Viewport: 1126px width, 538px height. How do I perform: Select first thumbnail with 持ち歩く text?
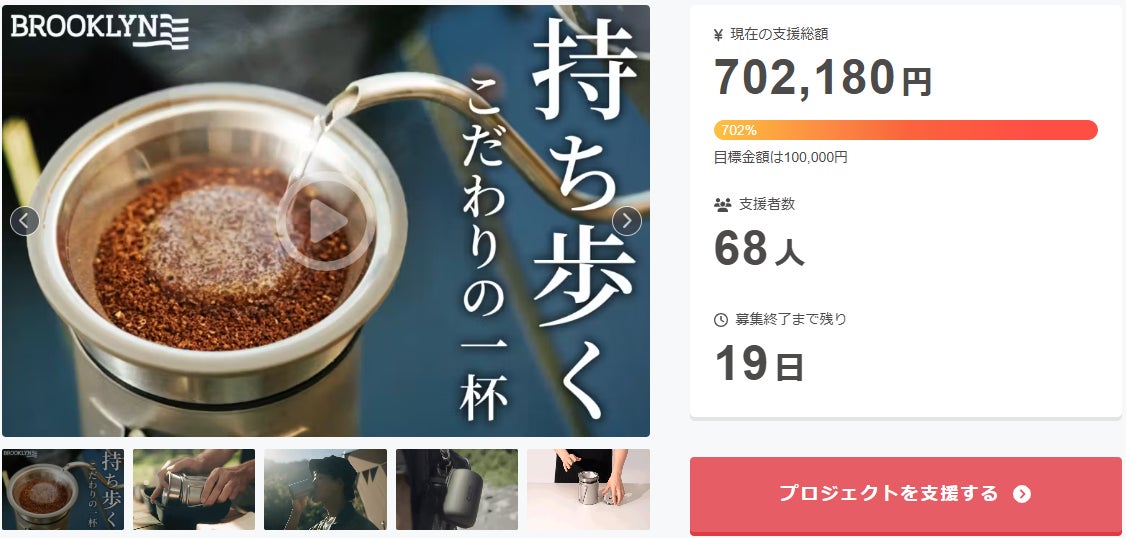click(x=63, y=490)
